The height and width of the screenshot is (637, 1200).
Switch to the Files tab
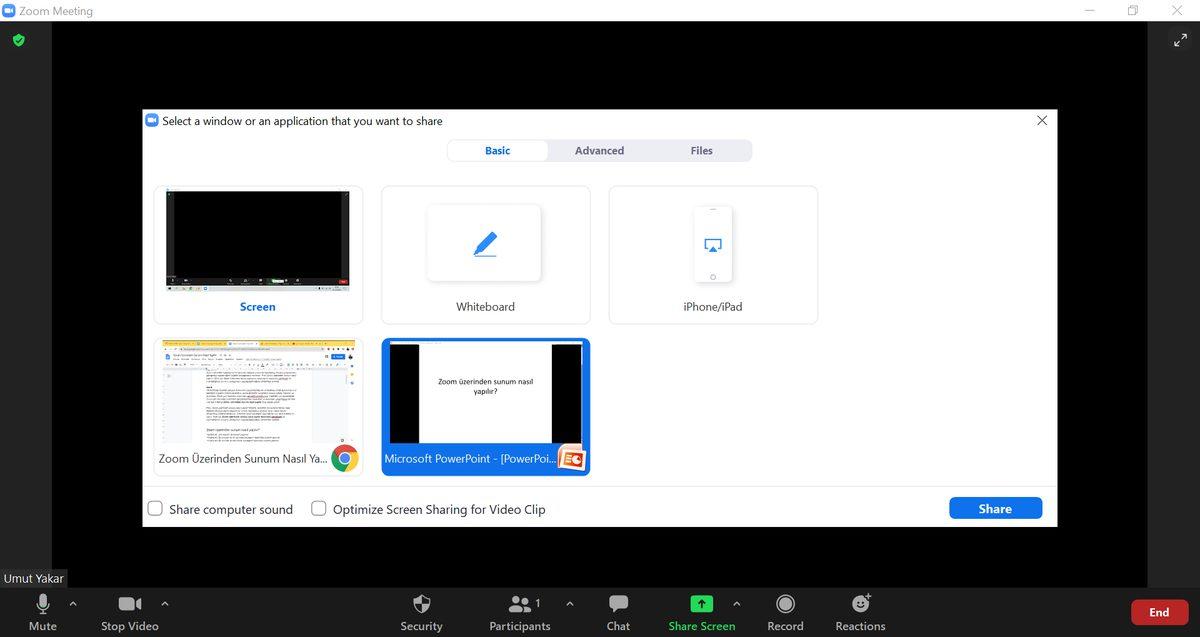(701, 151)
